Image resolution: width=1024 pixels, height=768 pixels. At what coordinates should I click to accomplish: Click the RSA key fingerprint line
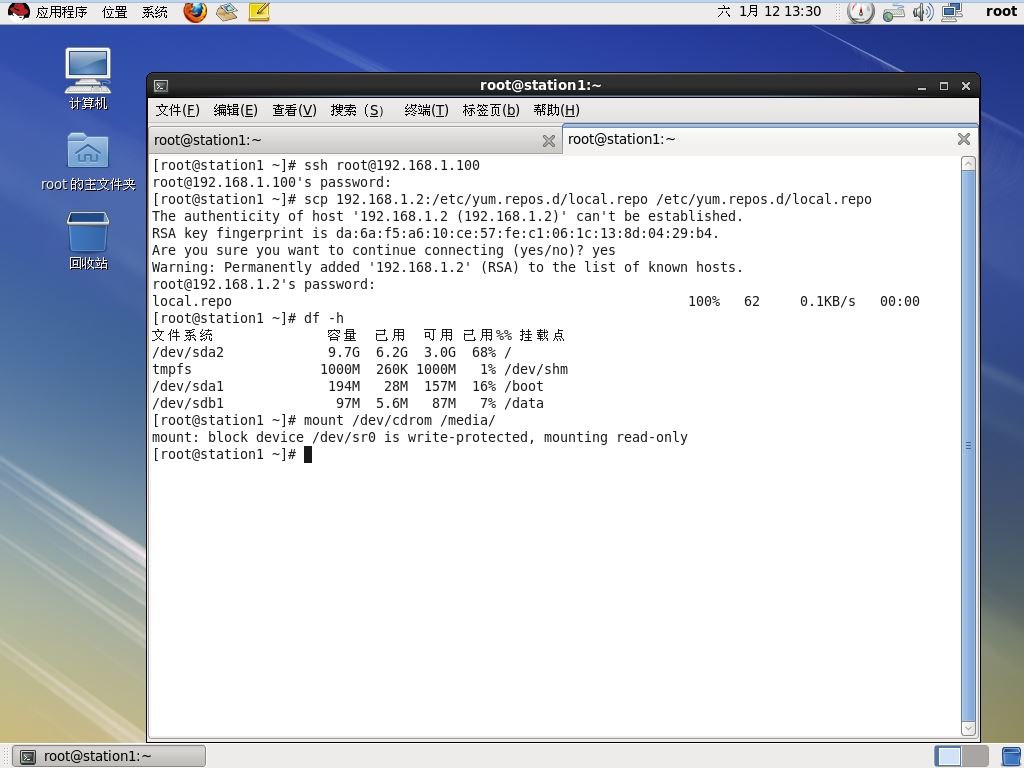435,234
